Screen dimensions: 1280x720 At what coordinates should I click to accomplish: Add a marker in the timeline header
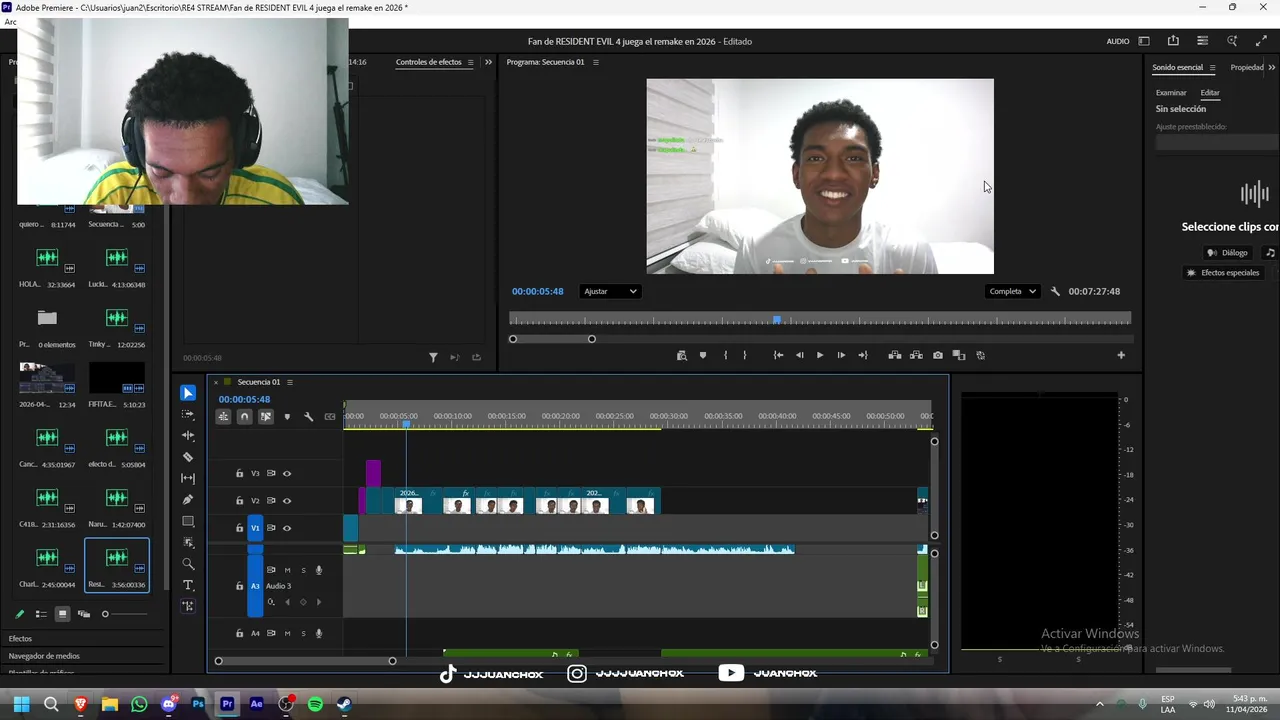pos(287,417)
